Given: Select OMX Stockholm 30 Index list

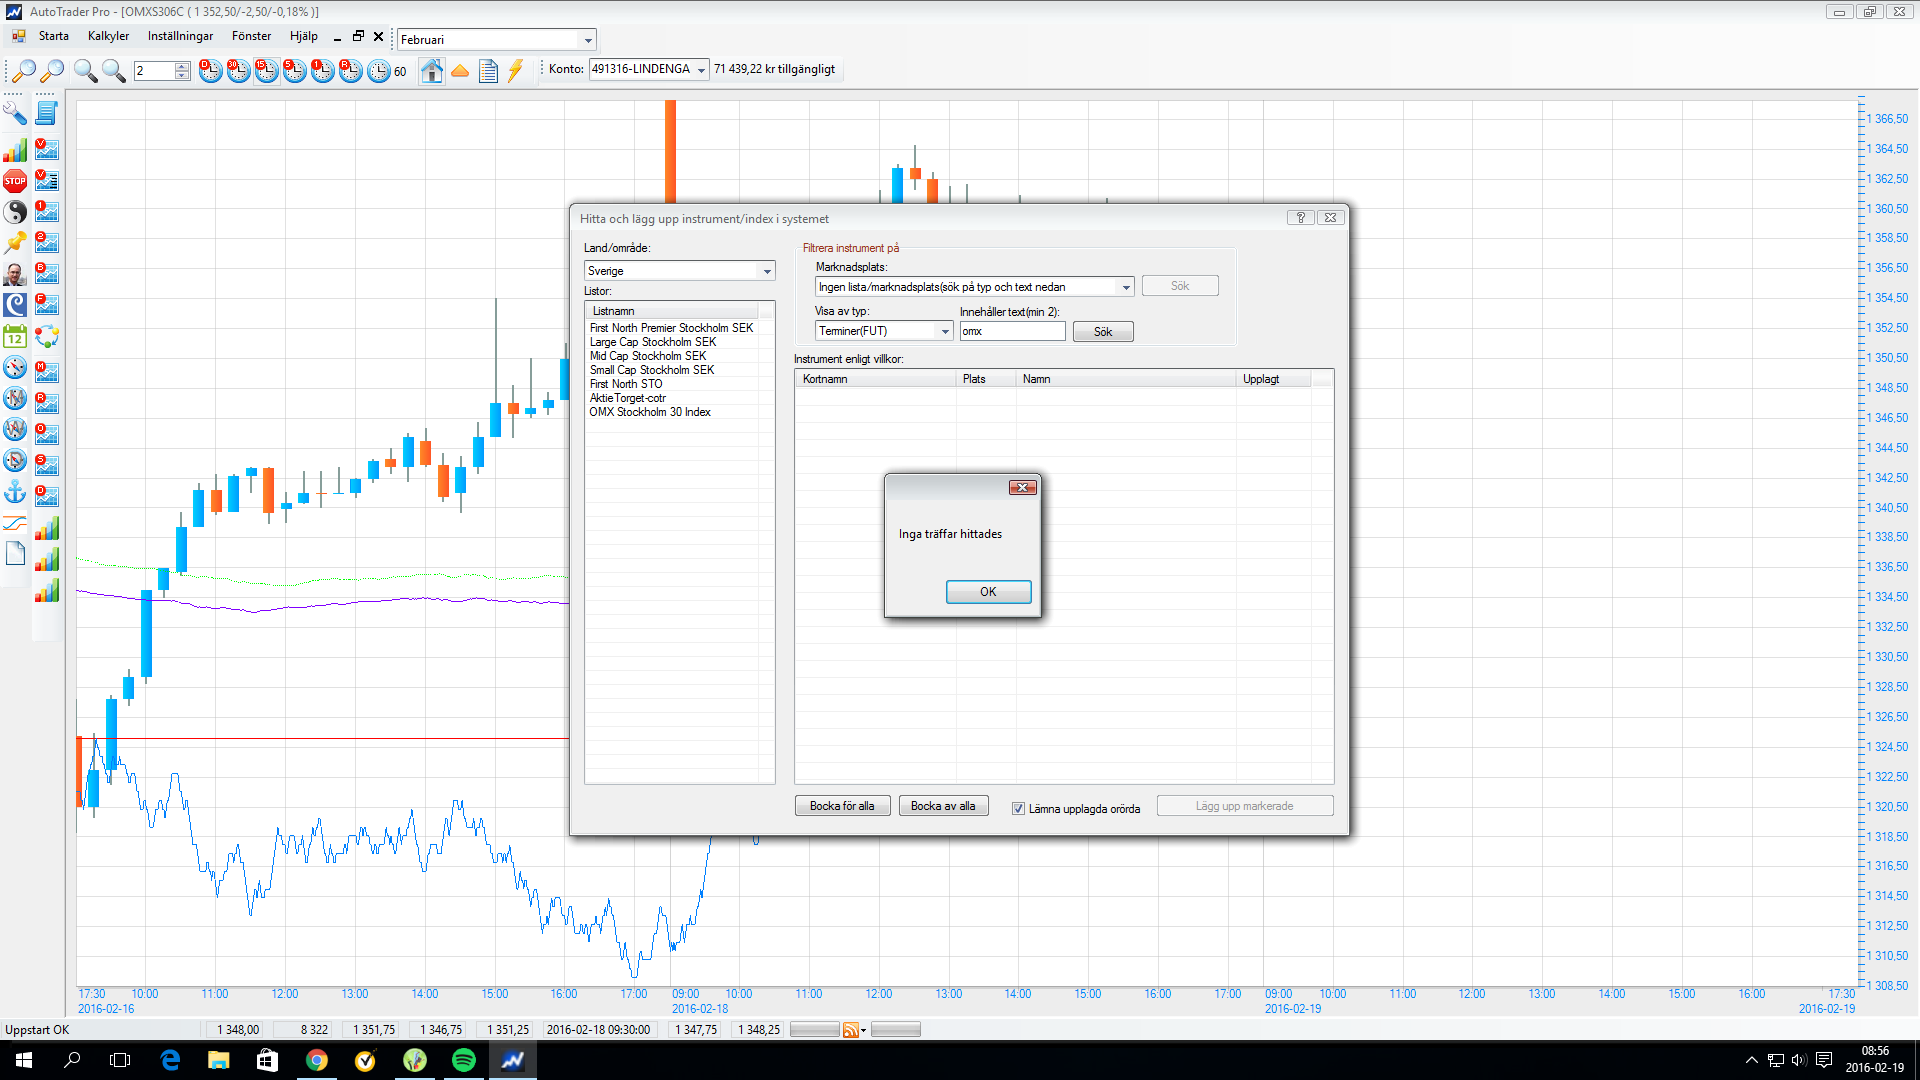Looking at the screenshot, I should pyautogui.click(x=650, y=412).
